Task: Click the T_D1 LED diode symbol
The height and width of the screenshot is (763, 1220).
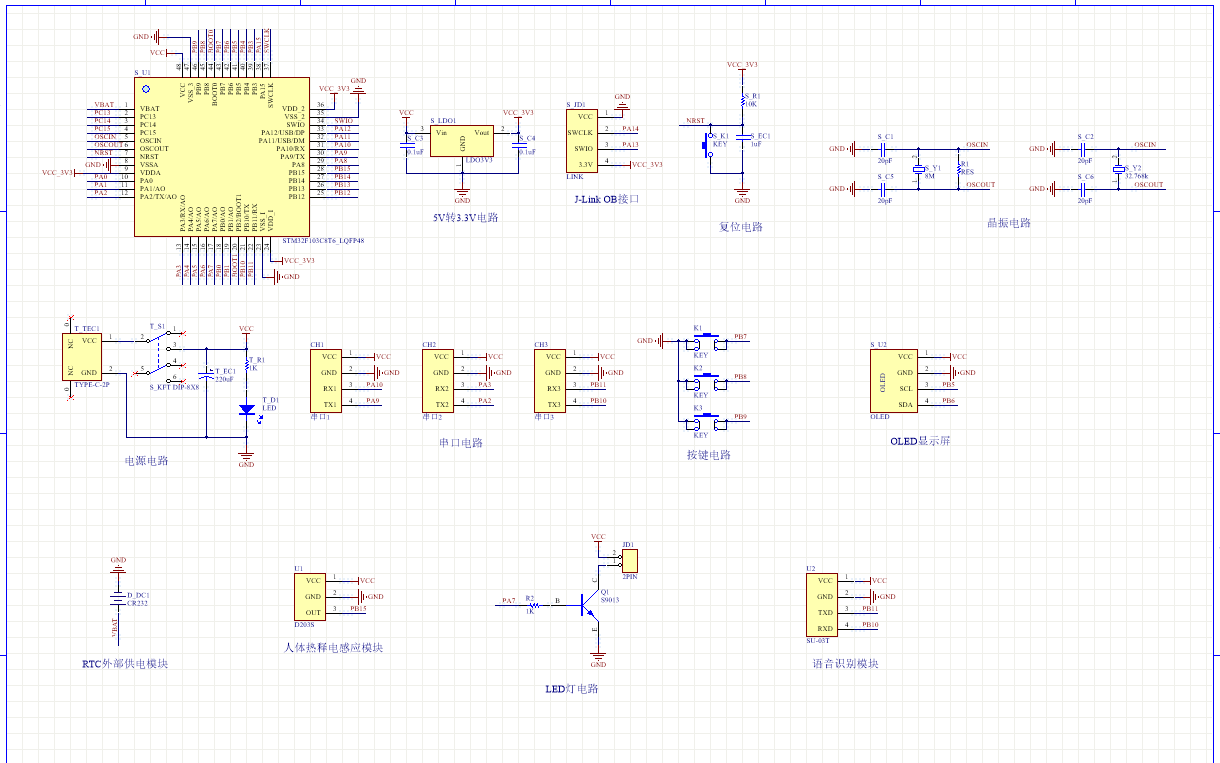Action: pyautogui.click(x=246, y=409)
